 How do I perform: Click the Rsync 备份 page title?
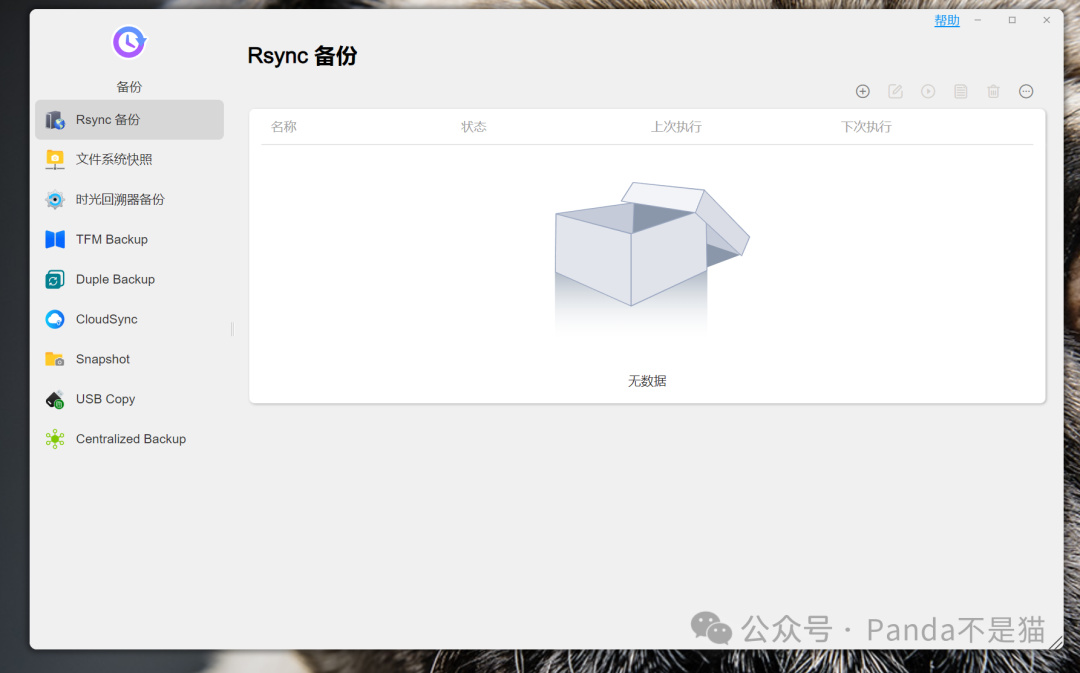coord(302,56)
